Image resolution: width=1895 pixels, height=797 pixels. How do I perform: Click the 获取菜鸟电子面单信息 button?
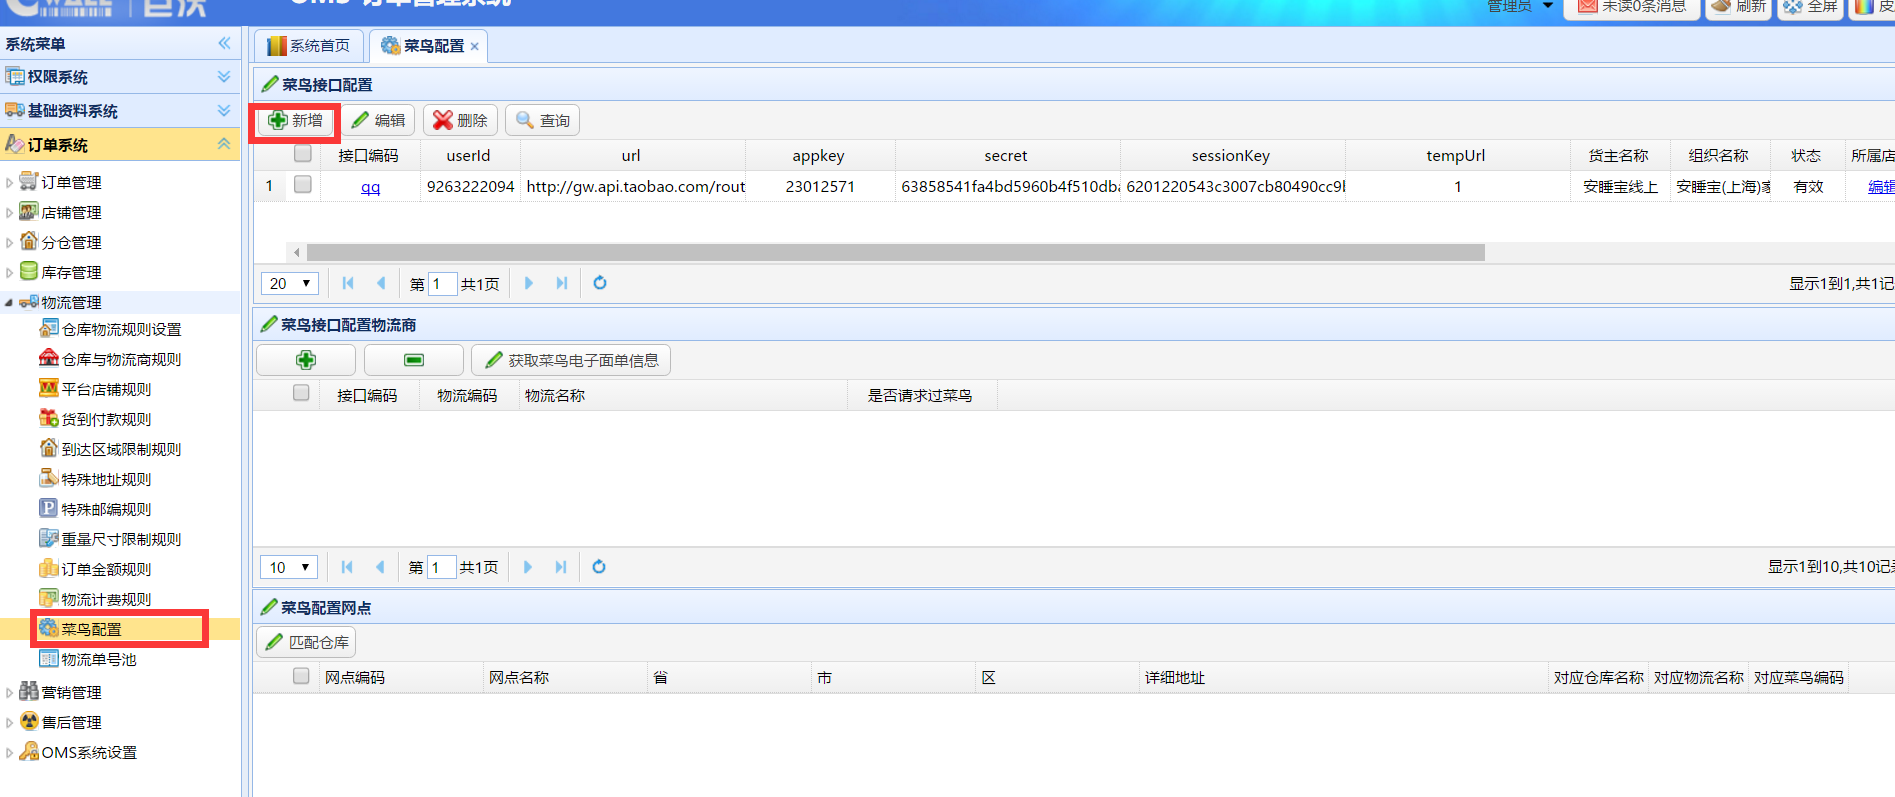pos(571,360)
